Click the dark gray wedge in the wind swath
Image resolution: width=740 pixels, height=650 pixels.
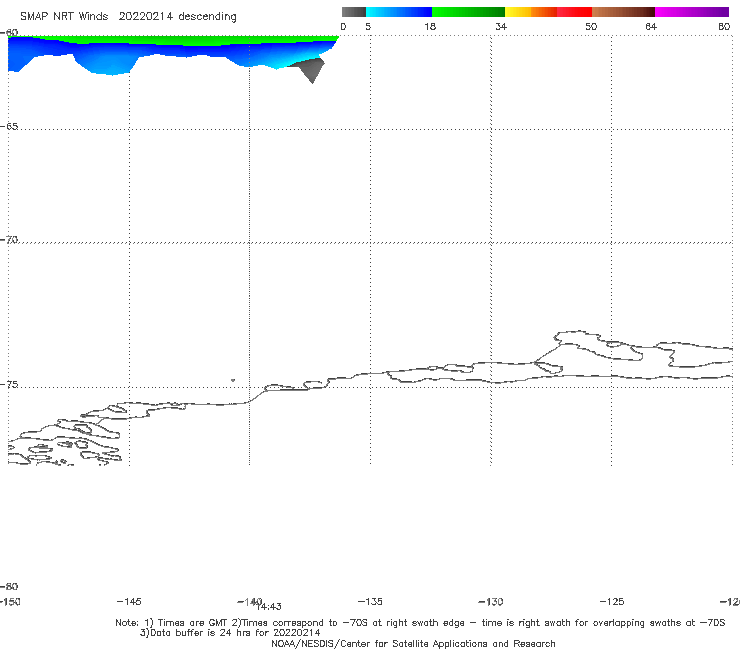[x=309, y=69]
